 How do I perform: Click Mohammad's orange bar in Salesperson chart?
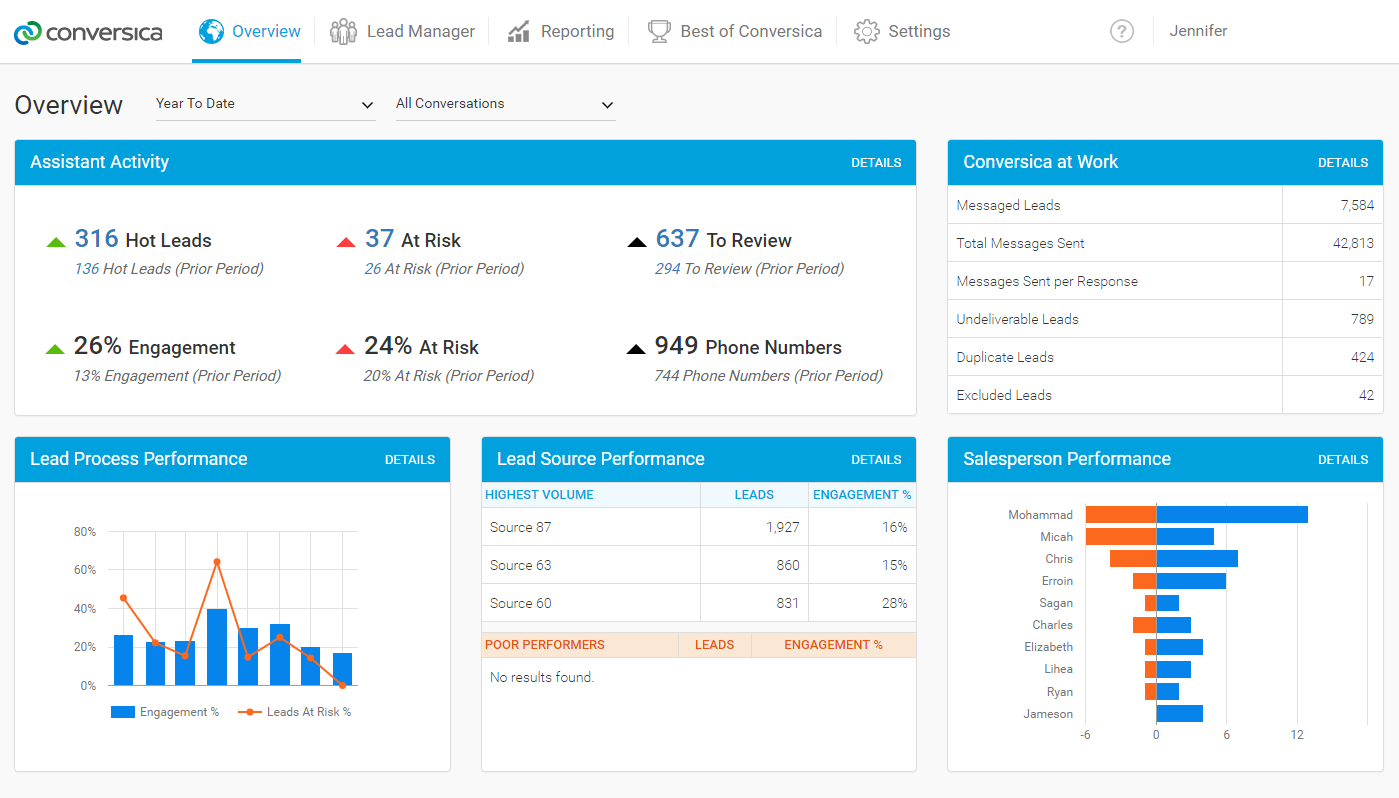1121,515
